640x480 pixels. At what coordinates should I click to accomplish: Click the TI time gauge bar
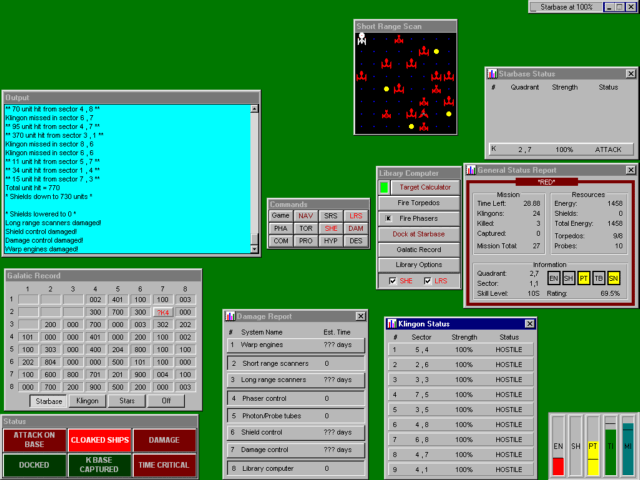point(610,446)
